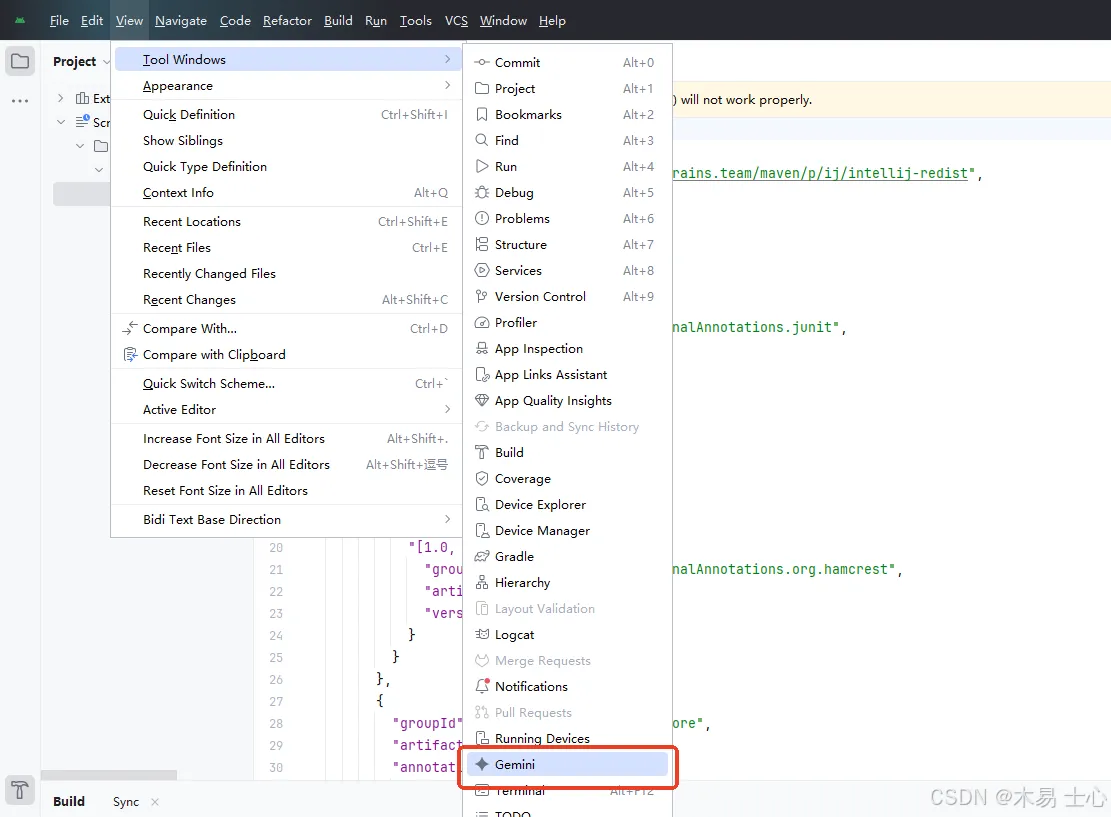Click line number 25 in gutter
Image resolution: width=1111 pixels, height=817 pixels.
[x=276, y=658]
